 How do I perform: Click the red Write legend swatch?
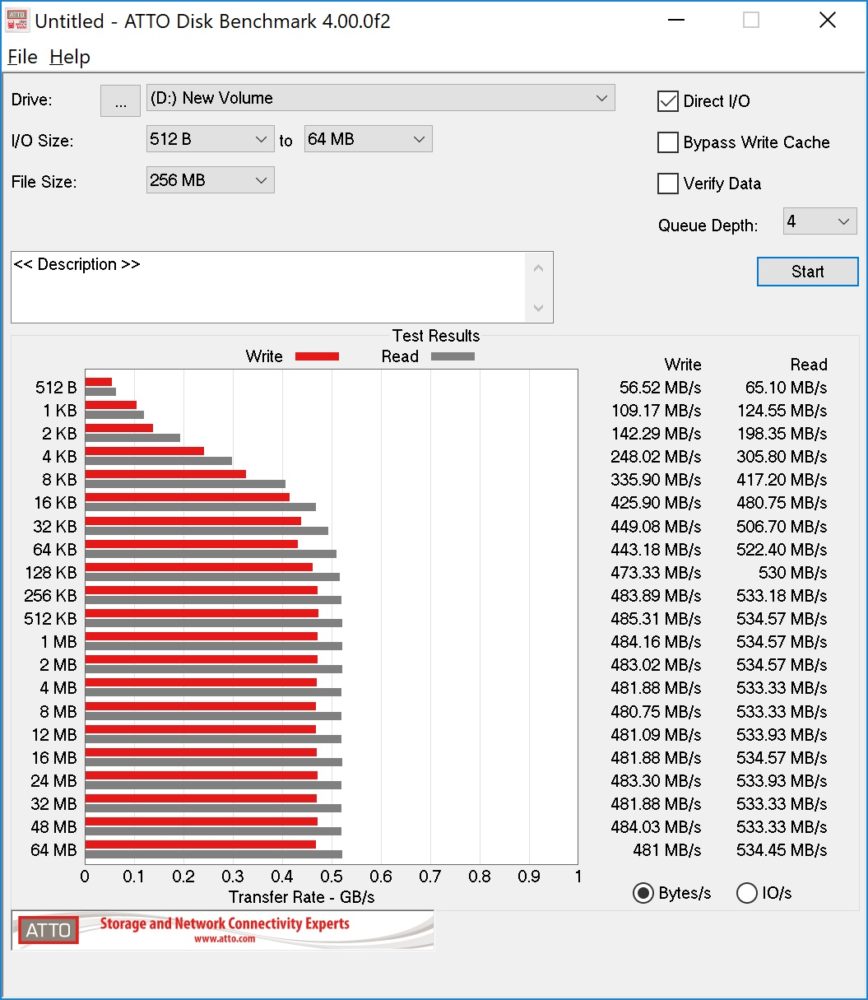pos(317,357)
